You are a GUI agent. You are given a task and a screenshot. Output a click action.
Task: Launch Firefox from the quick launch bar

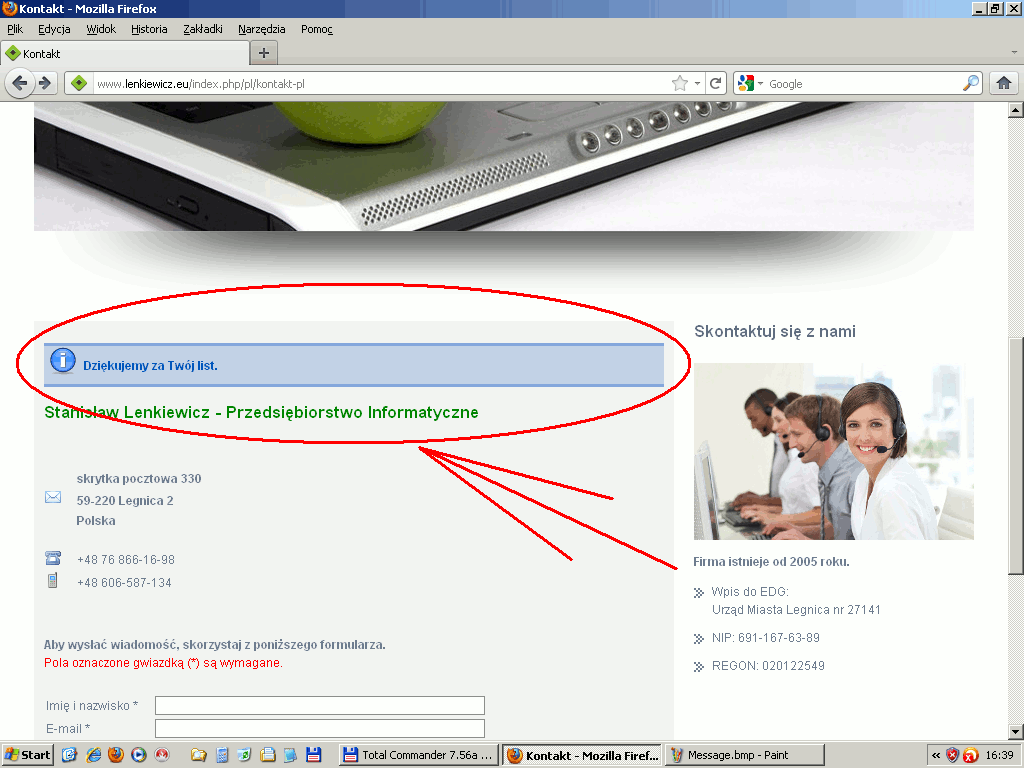pyautogui.click(x=116, y=755)
